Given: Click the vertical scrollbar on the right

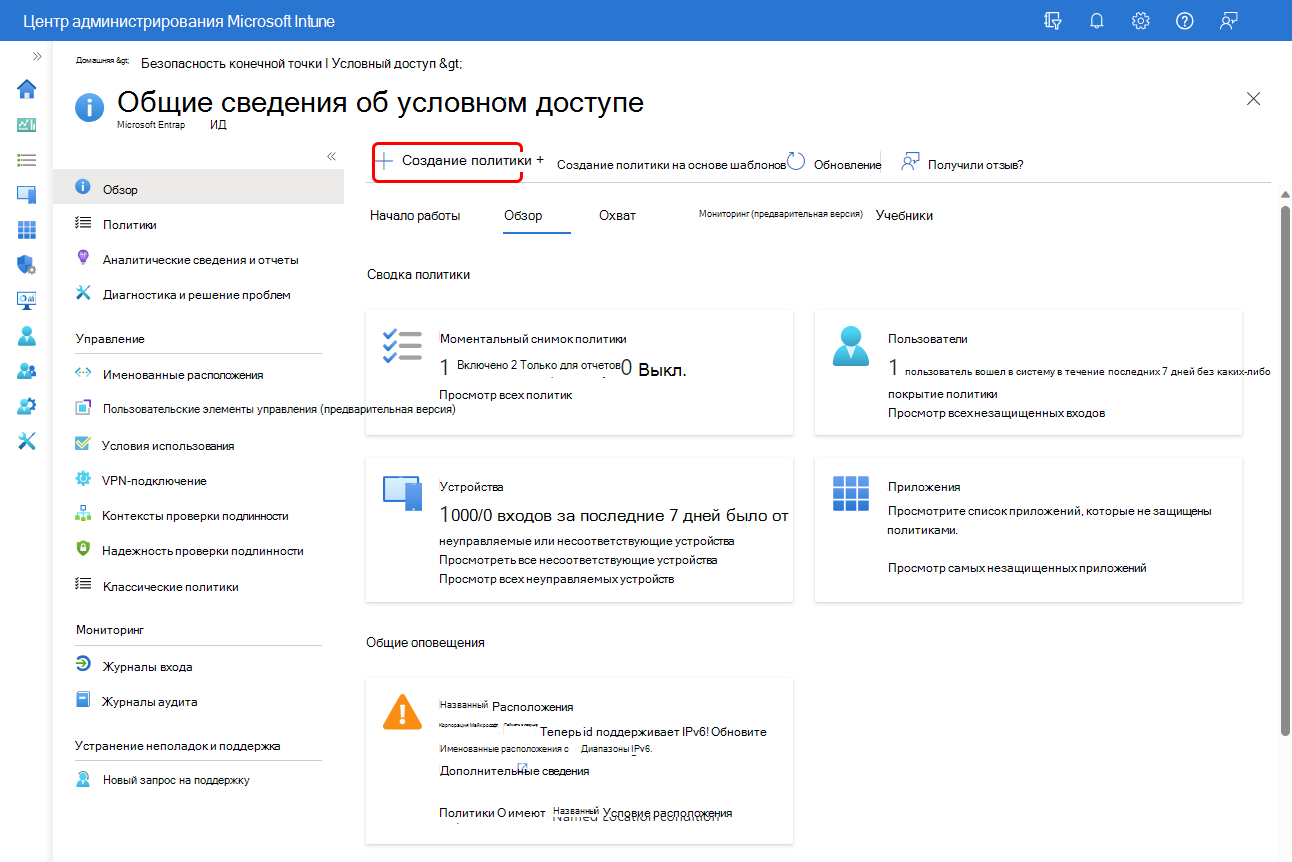Looking at the screenshot, I should click(x=1285, y=470).
